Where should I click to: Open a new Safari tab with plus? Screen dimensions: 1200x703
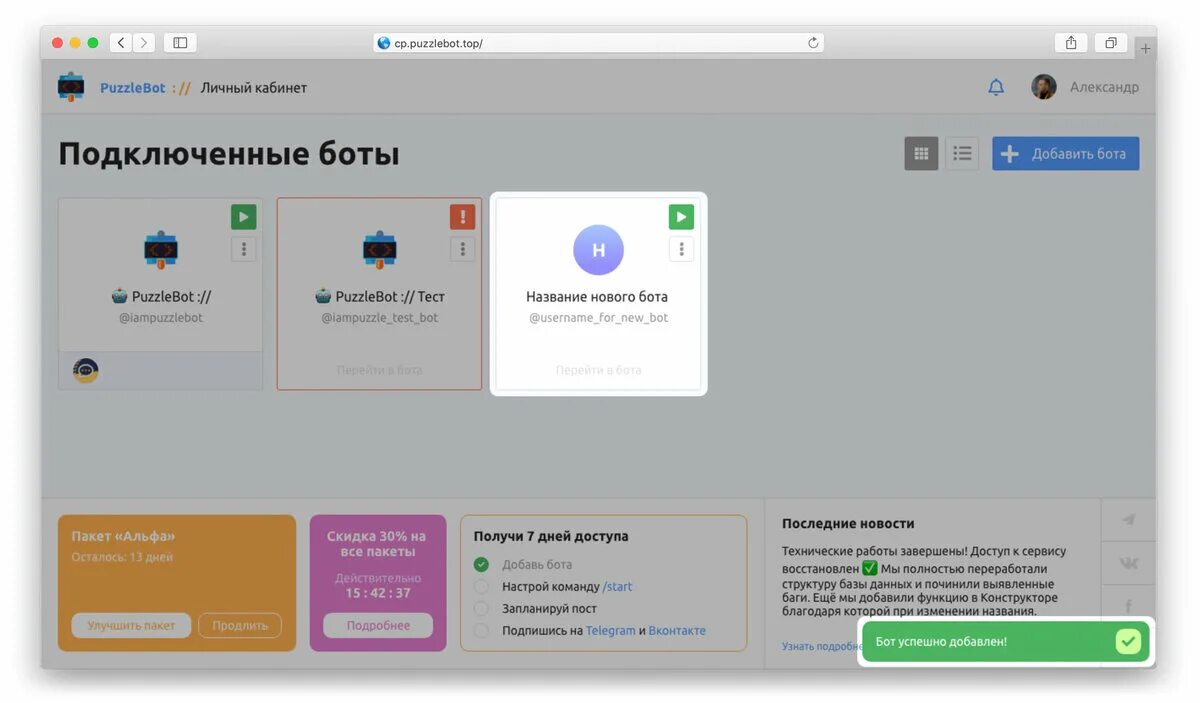[1146, 48]
